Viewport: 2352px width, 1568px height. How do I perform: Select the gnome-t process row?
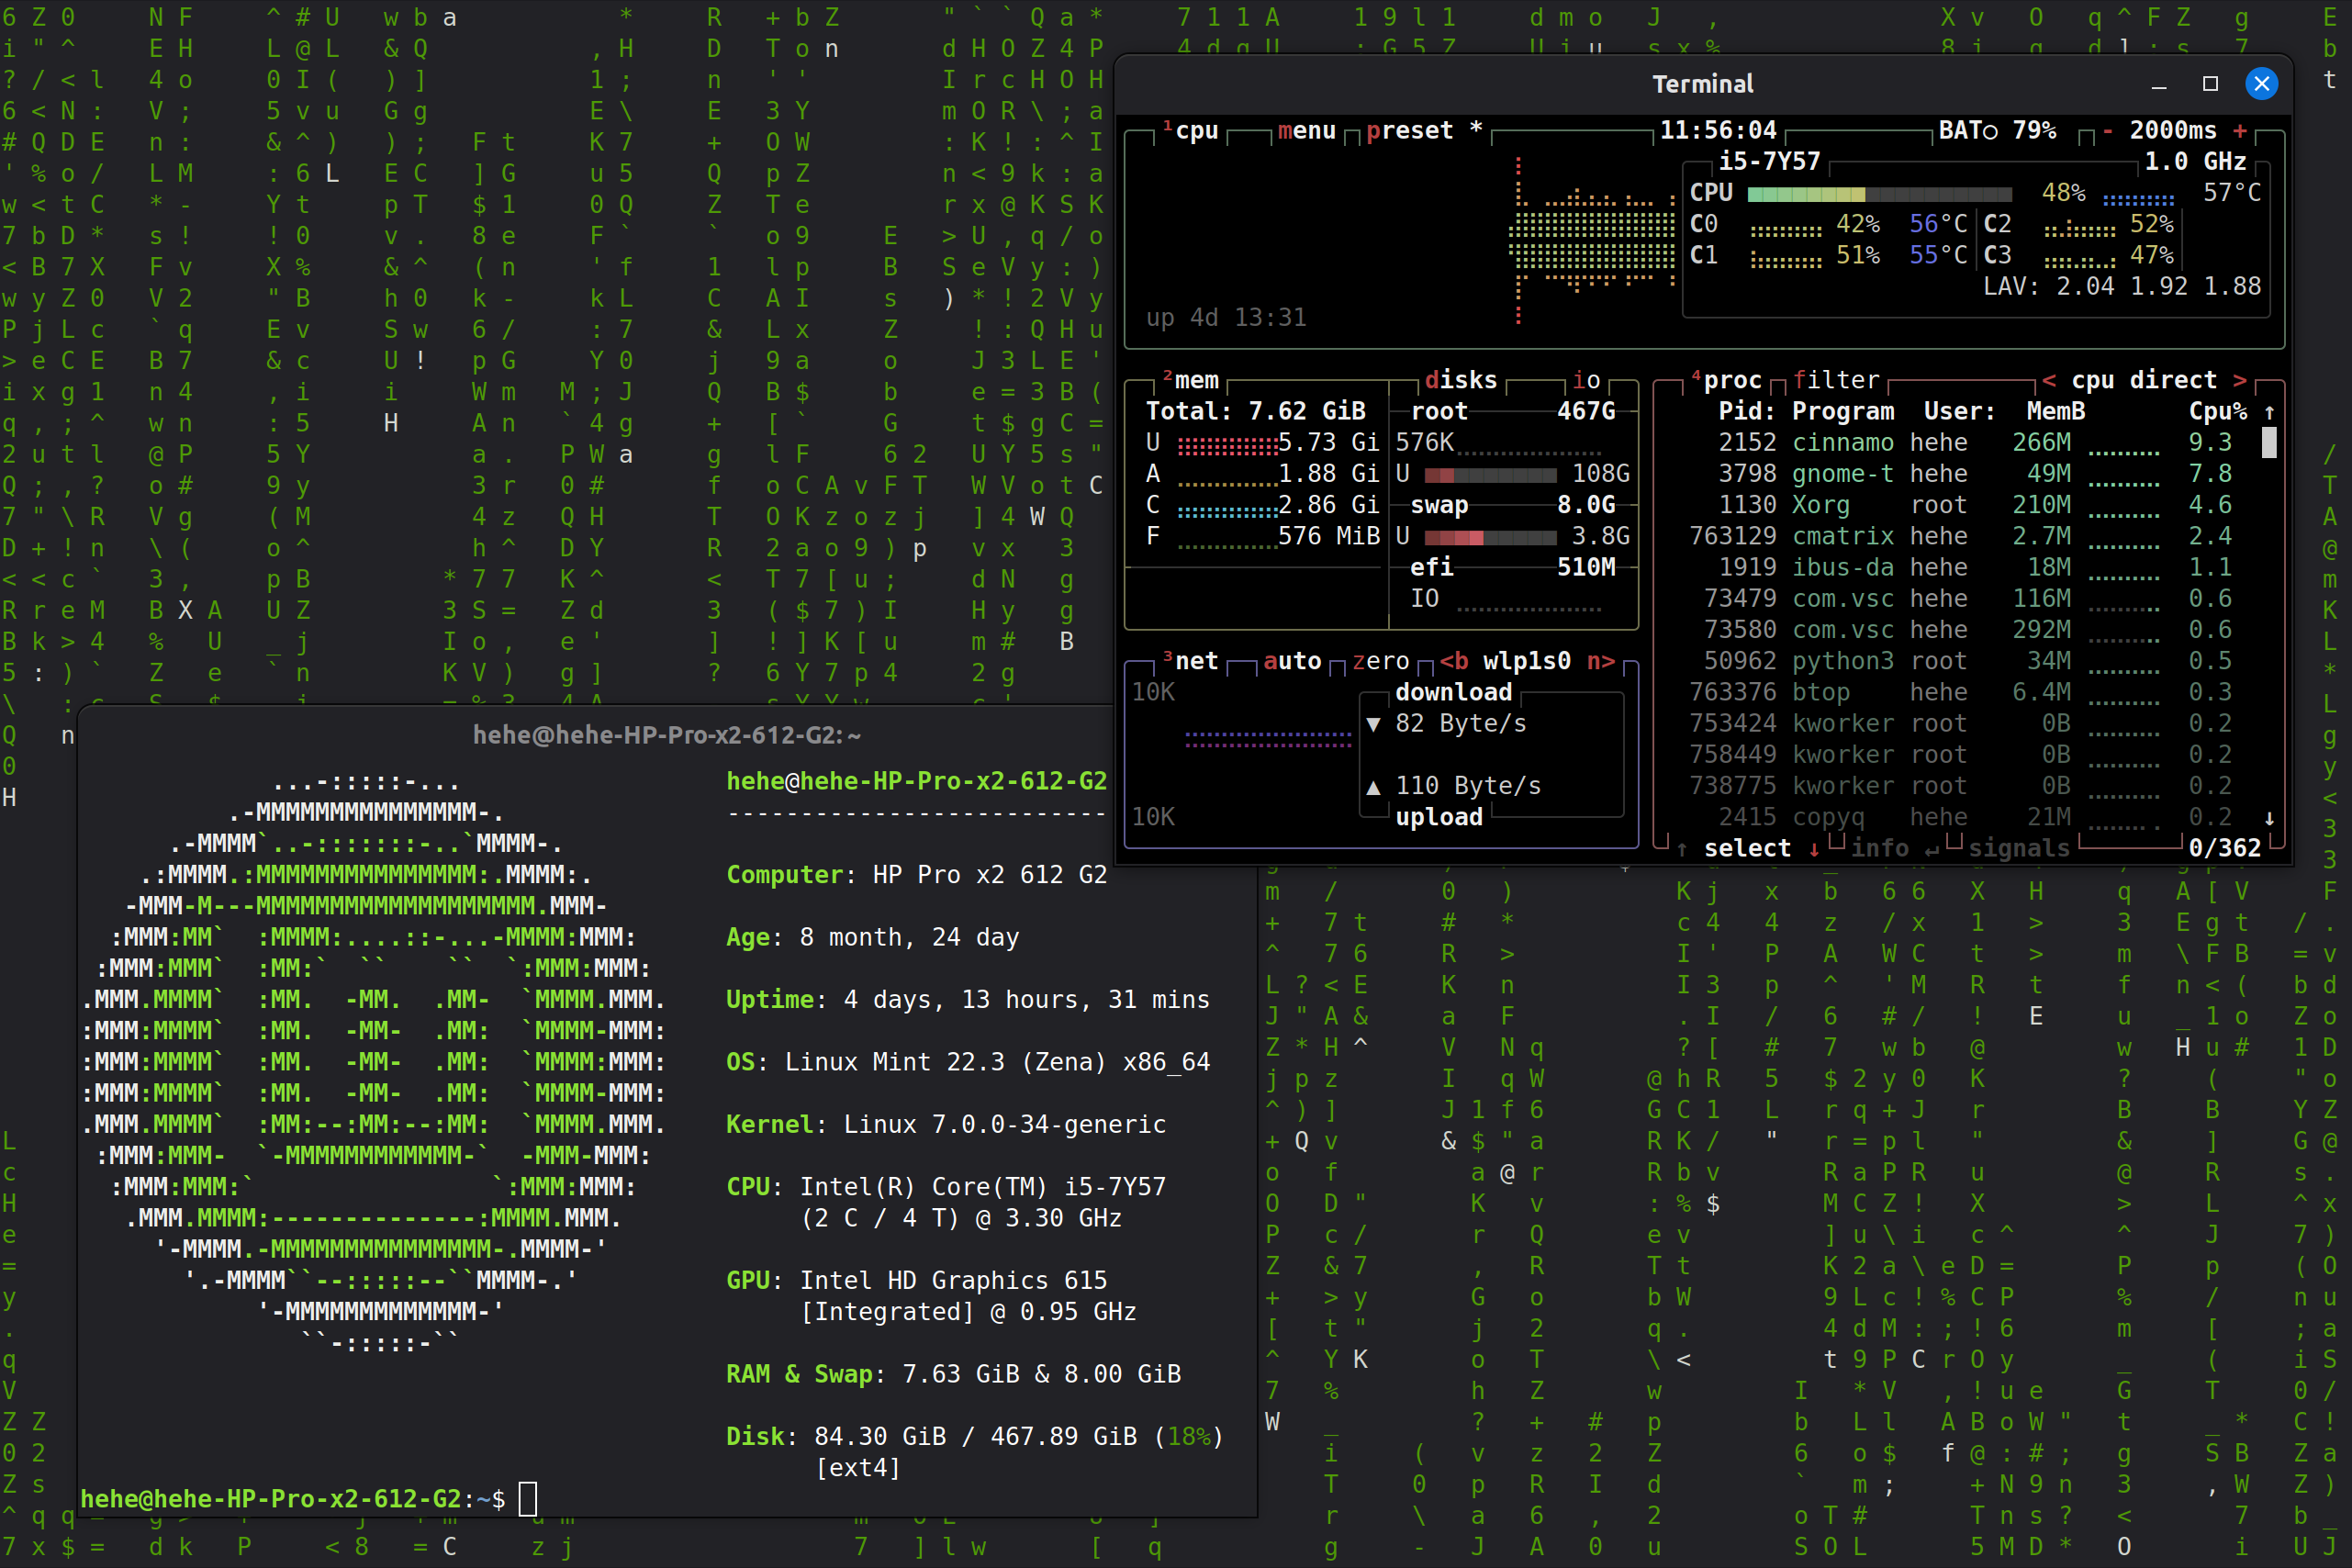tap(1968, 473)
